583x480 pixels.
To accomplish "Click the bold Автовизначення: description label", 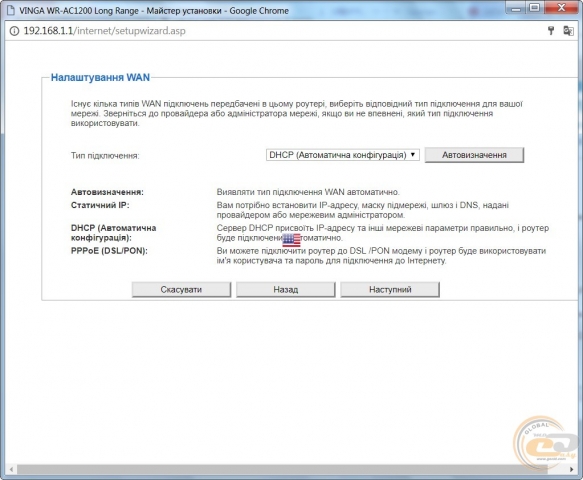I will 107,192.
